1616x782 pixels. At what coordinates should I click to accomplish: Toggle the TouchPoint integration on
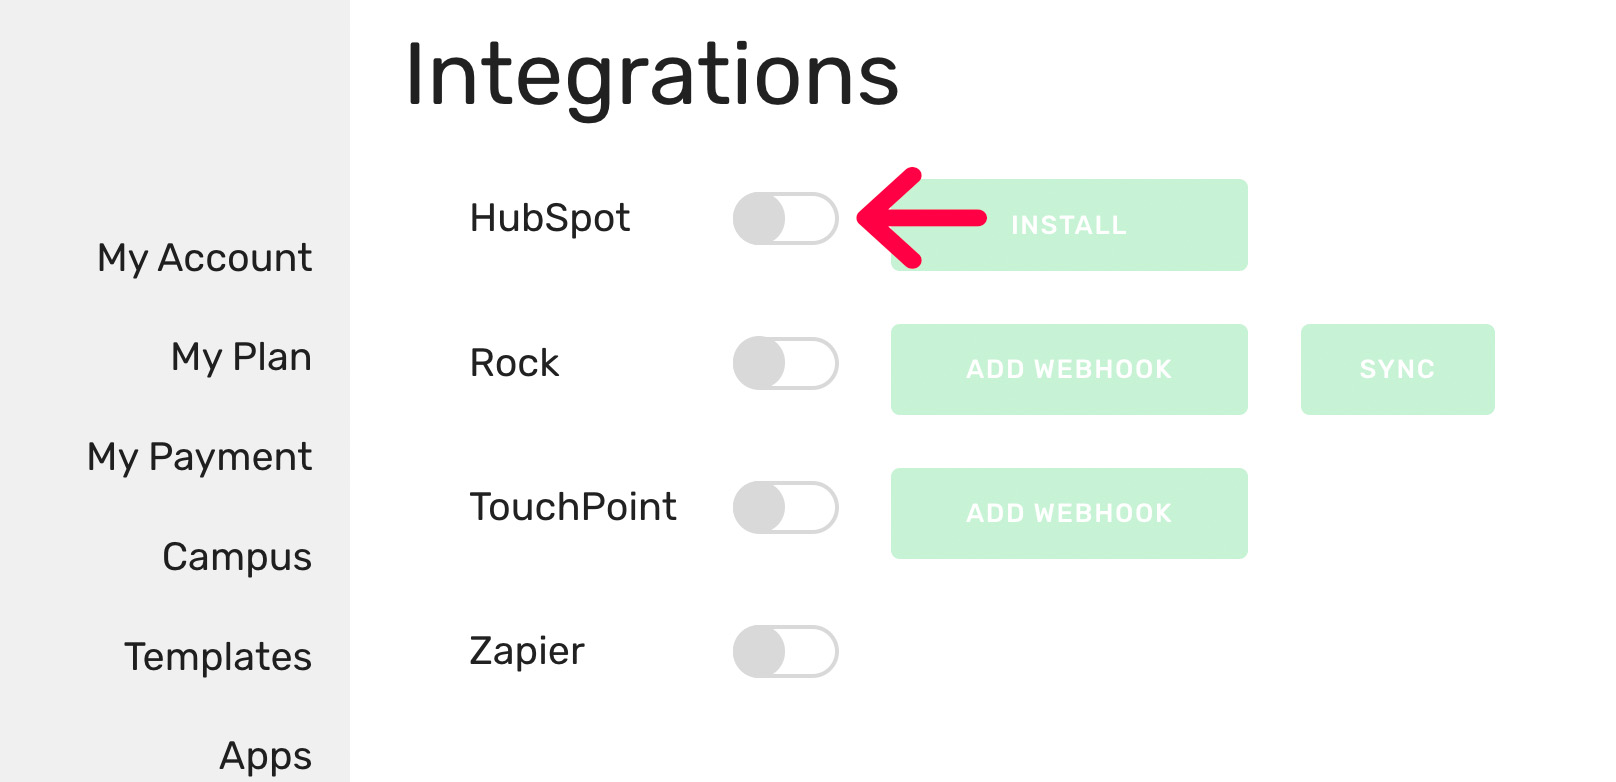pos(786,508)
